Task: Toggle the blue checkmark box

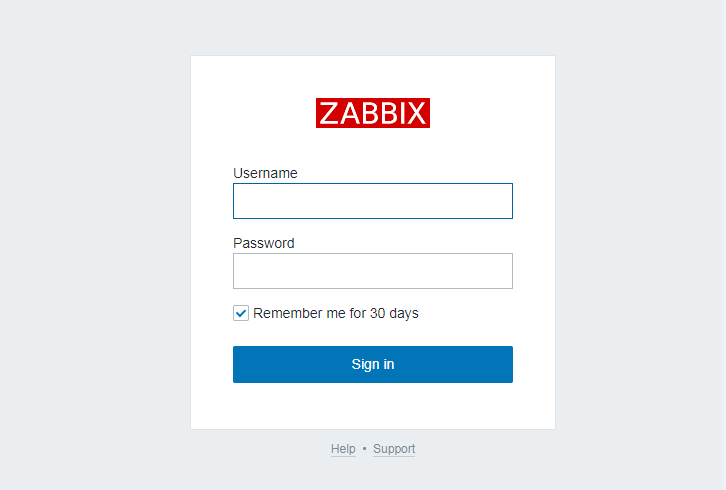Action: coord(241,313)
